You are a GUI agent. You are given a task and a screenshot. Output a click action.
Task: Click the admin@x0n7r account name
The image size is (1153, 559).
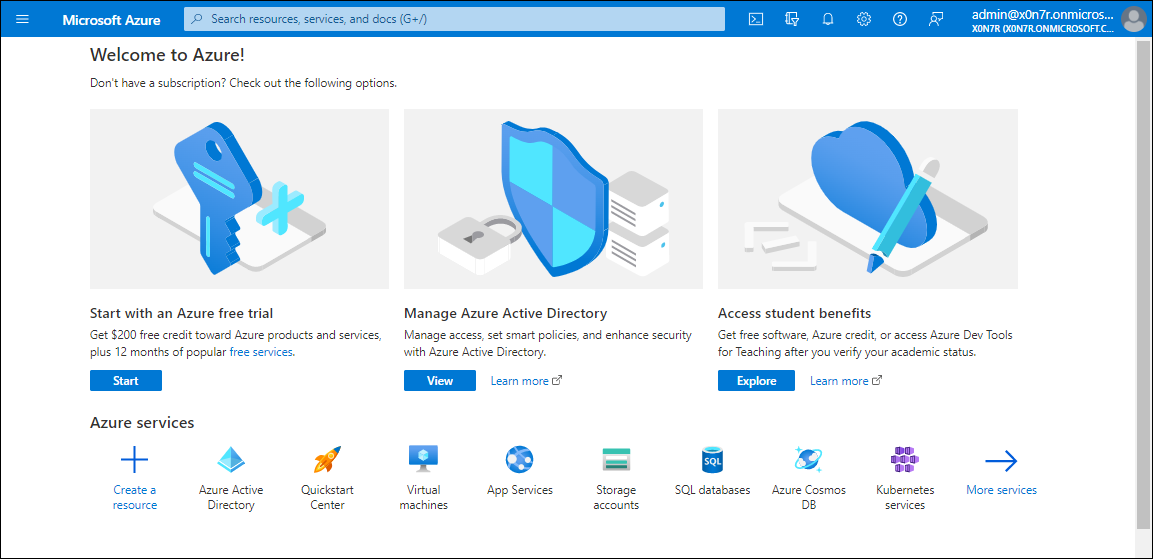(1043, 14)
